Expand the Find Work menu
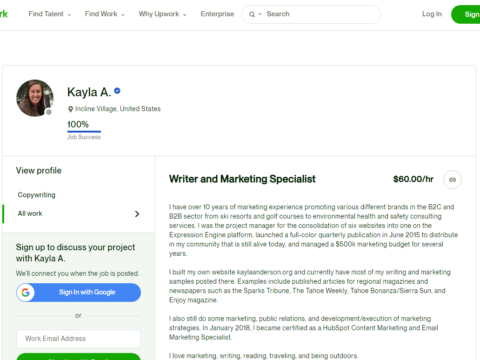 (105, 14)
